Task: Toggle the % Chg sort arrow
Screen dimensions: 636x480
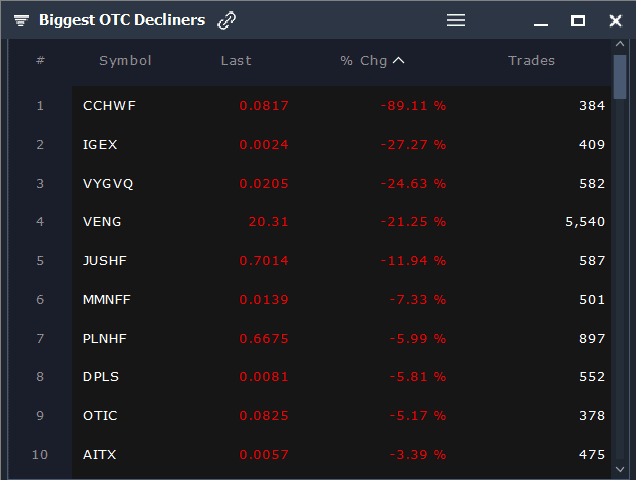Action: [x=399, y=61]
